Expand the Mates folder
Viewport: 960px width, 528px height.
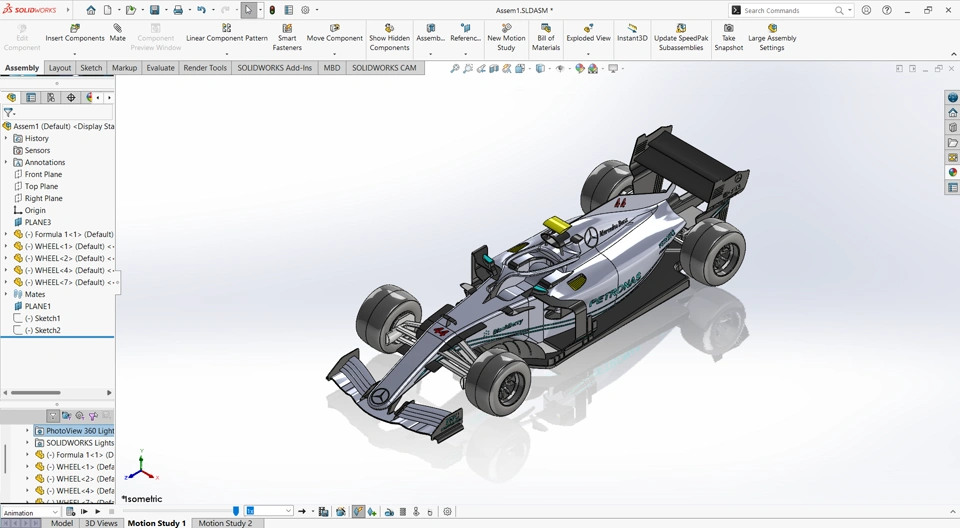(x=6, y=294)
